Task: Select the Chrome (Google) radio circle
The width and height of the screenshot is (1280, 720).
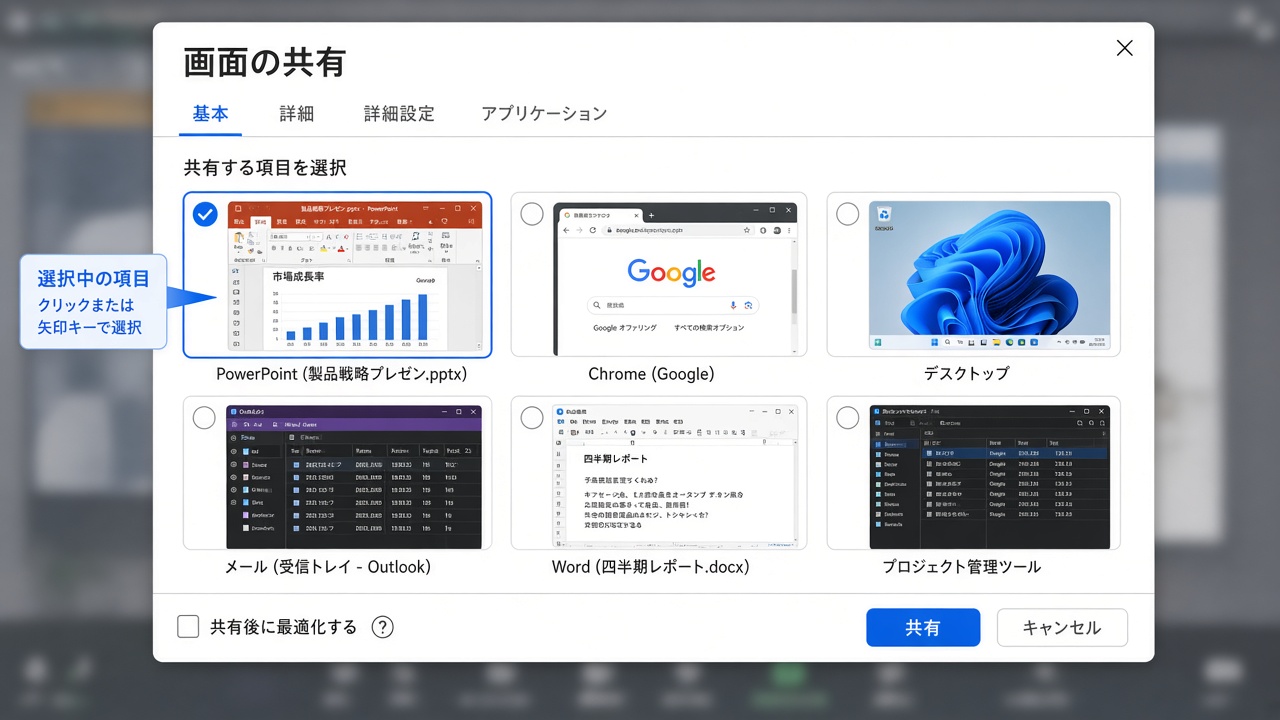Action: pos(532,214)
